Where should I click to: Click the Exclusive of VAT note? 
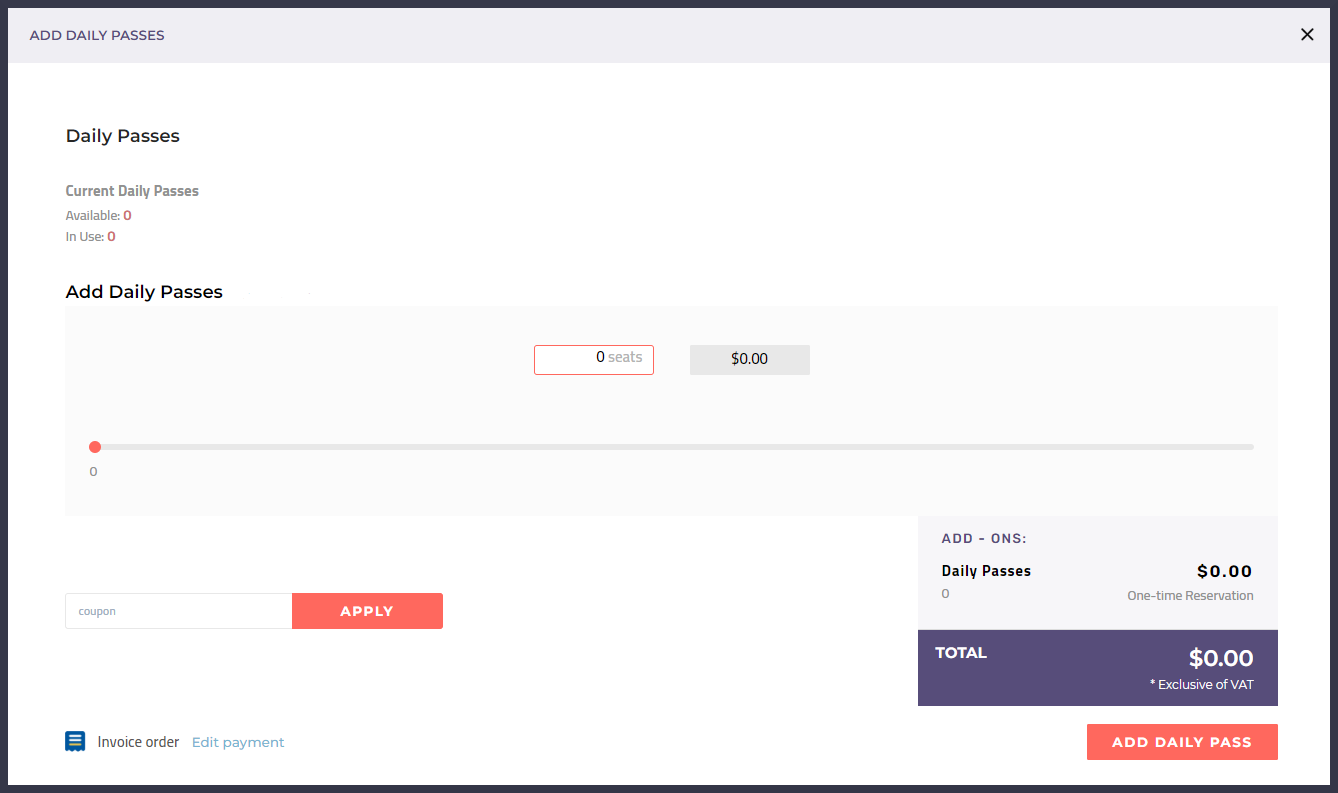click(x=1201, y=685)
